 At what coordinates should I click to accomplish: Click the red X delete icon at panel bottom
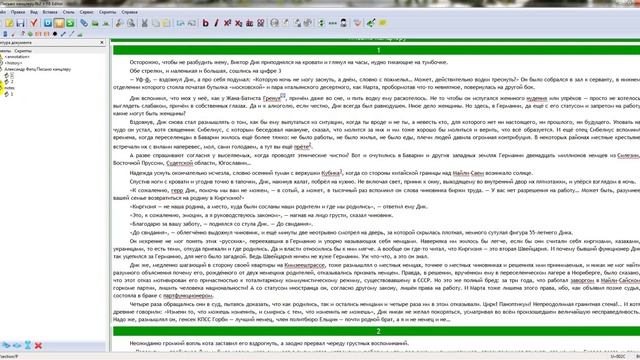coord(38,346)
